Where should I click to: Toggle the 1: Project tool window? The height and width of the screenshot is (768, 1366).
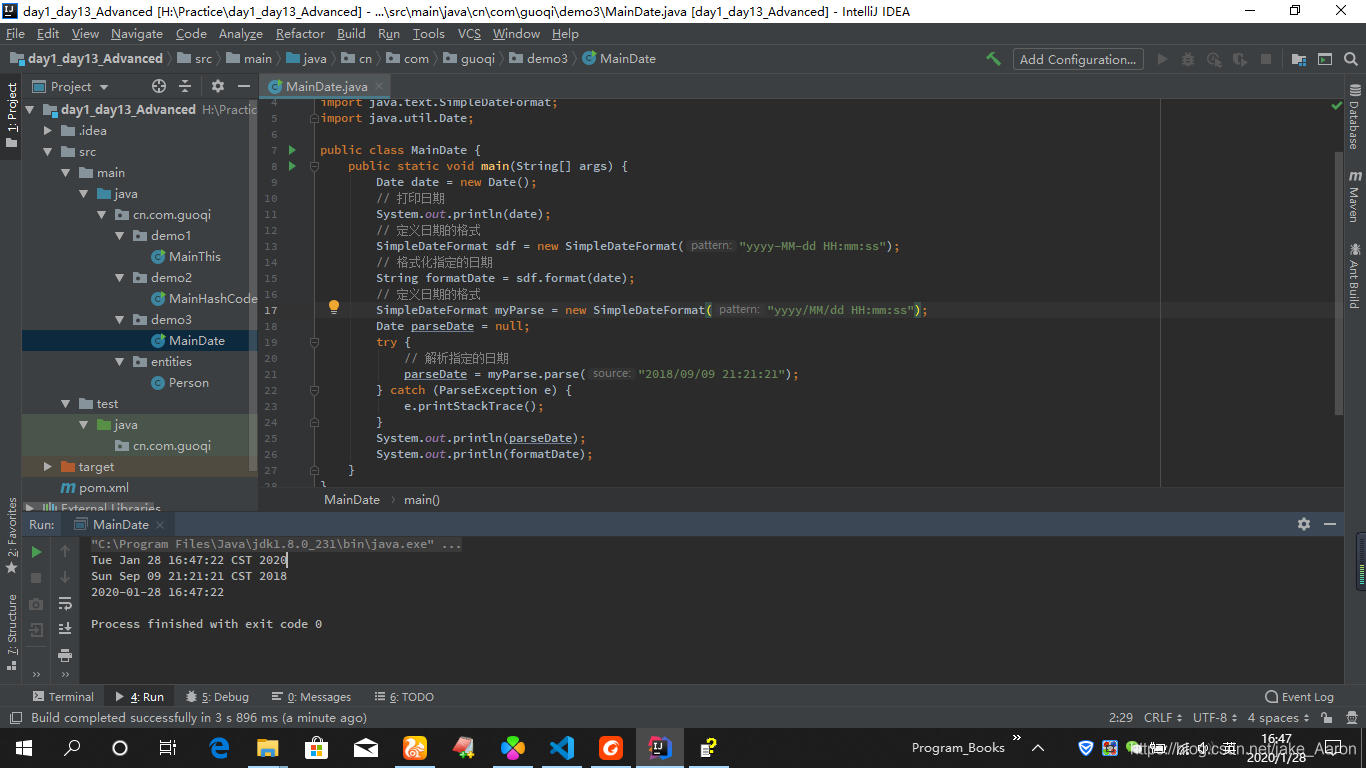click(11, 115)
